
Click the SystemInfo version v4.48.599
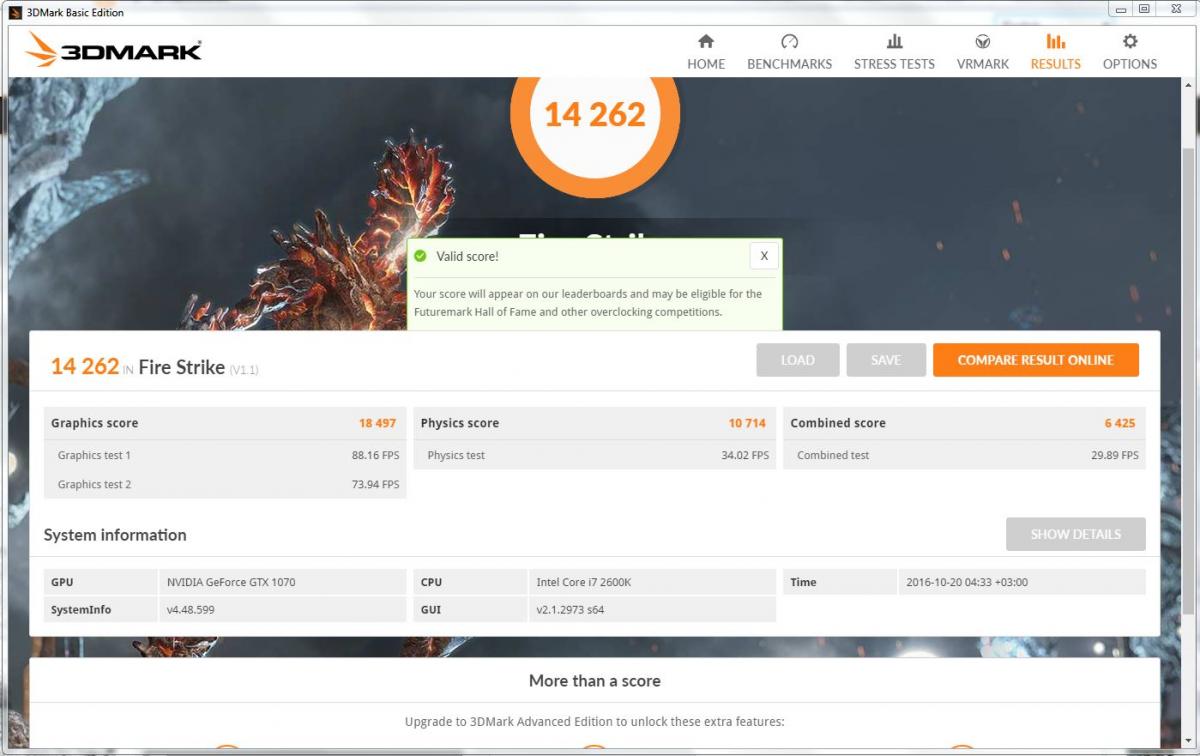point(191,609)
